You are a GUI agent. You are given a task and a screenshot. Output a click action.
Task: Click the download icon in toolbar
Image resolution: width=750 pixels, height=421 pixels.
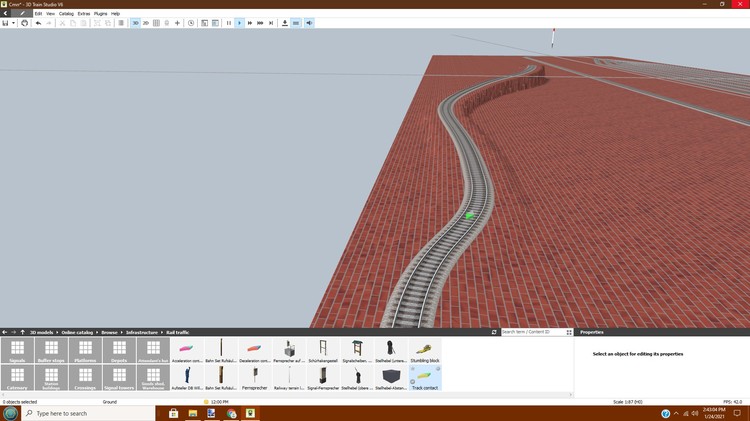[x=285, y=23]
